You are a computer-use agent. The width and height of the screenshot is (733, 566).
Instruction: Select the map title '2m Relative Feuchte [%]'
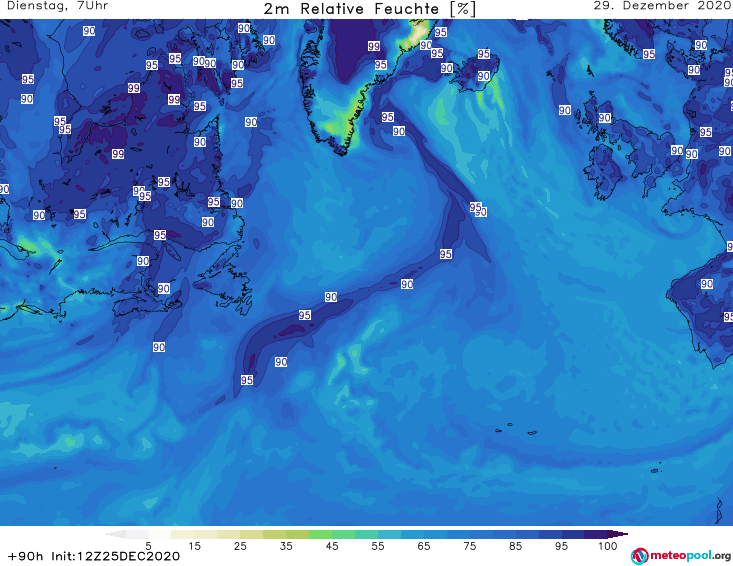click(x=369, y=9)
